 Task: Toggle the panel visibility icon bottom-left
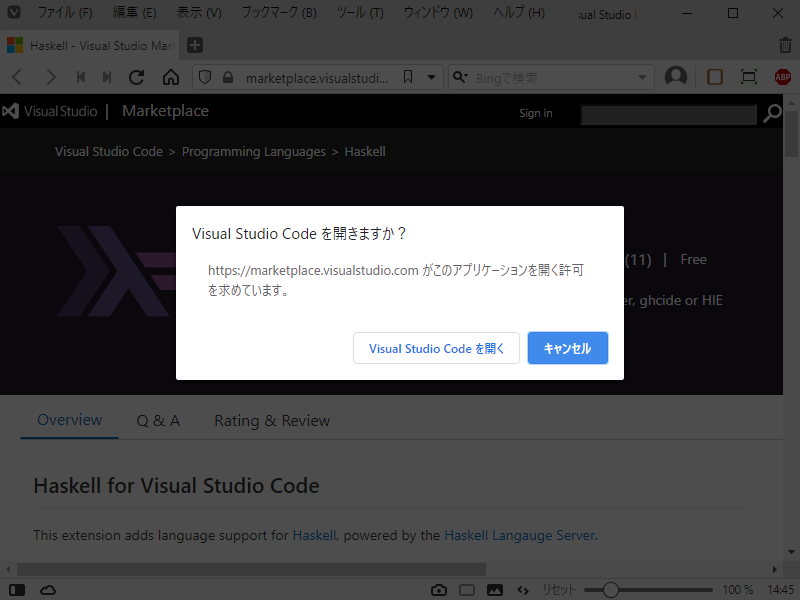point(17,590)
